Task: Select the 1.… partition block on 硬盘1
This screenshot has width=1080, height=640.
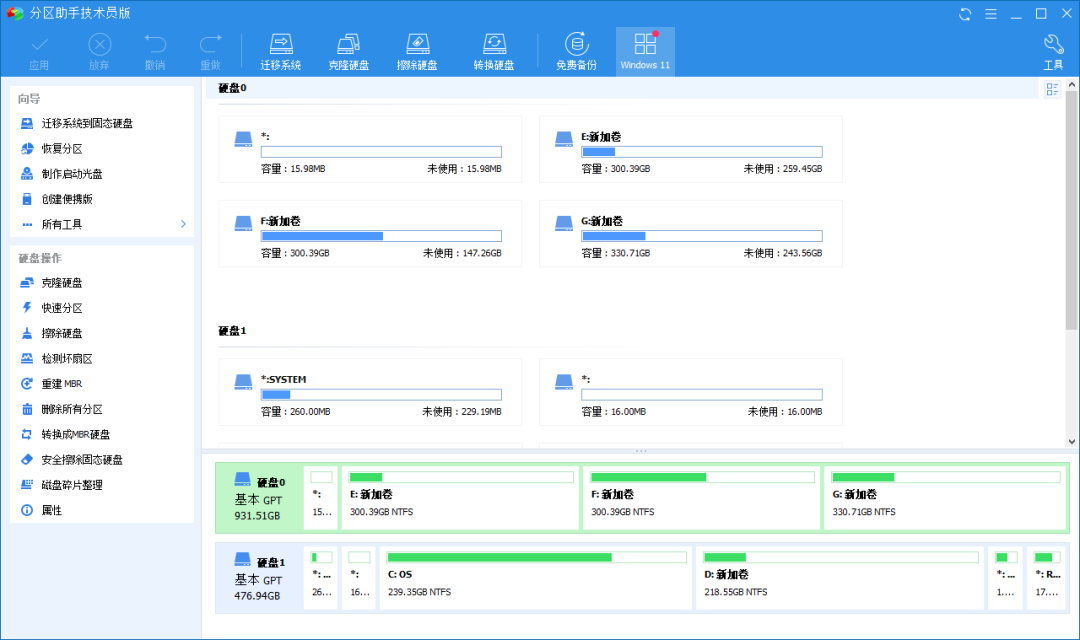Action: [x=1006, y=578]
